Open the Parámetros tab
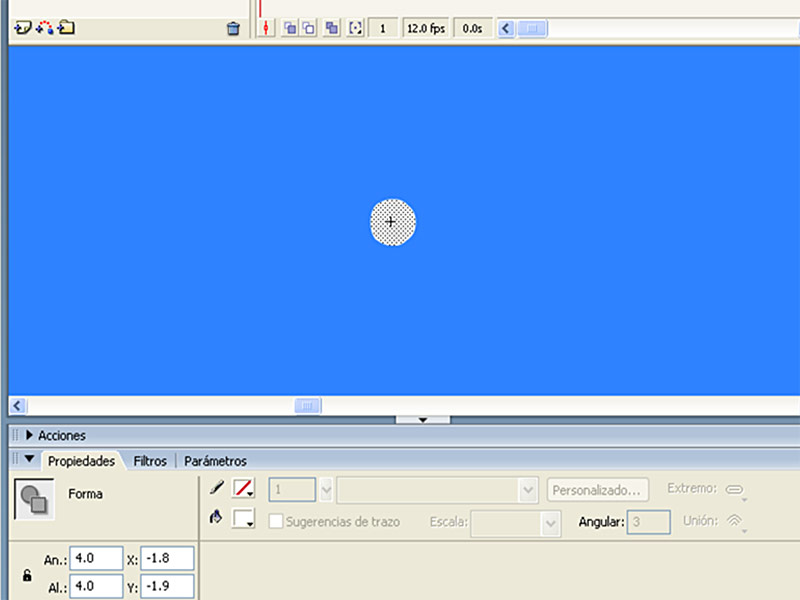Screen dimensions: 800x600 [215, 461]
